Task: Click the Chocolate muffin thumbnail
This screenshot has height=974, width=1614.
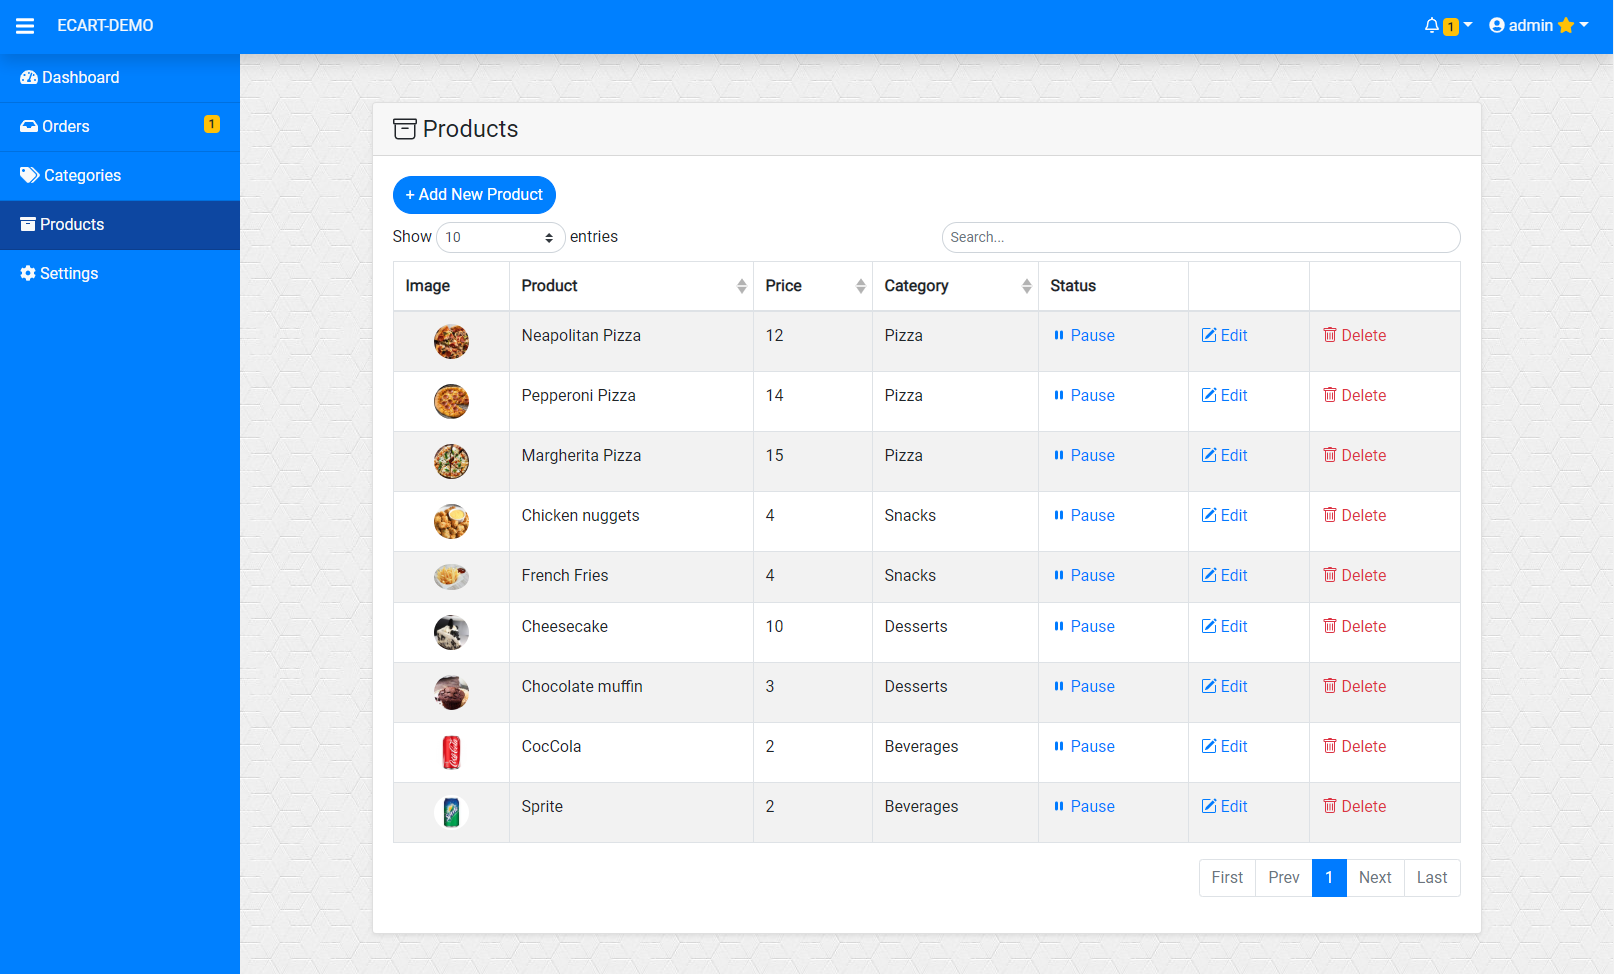Action: [x=451, y=692]
